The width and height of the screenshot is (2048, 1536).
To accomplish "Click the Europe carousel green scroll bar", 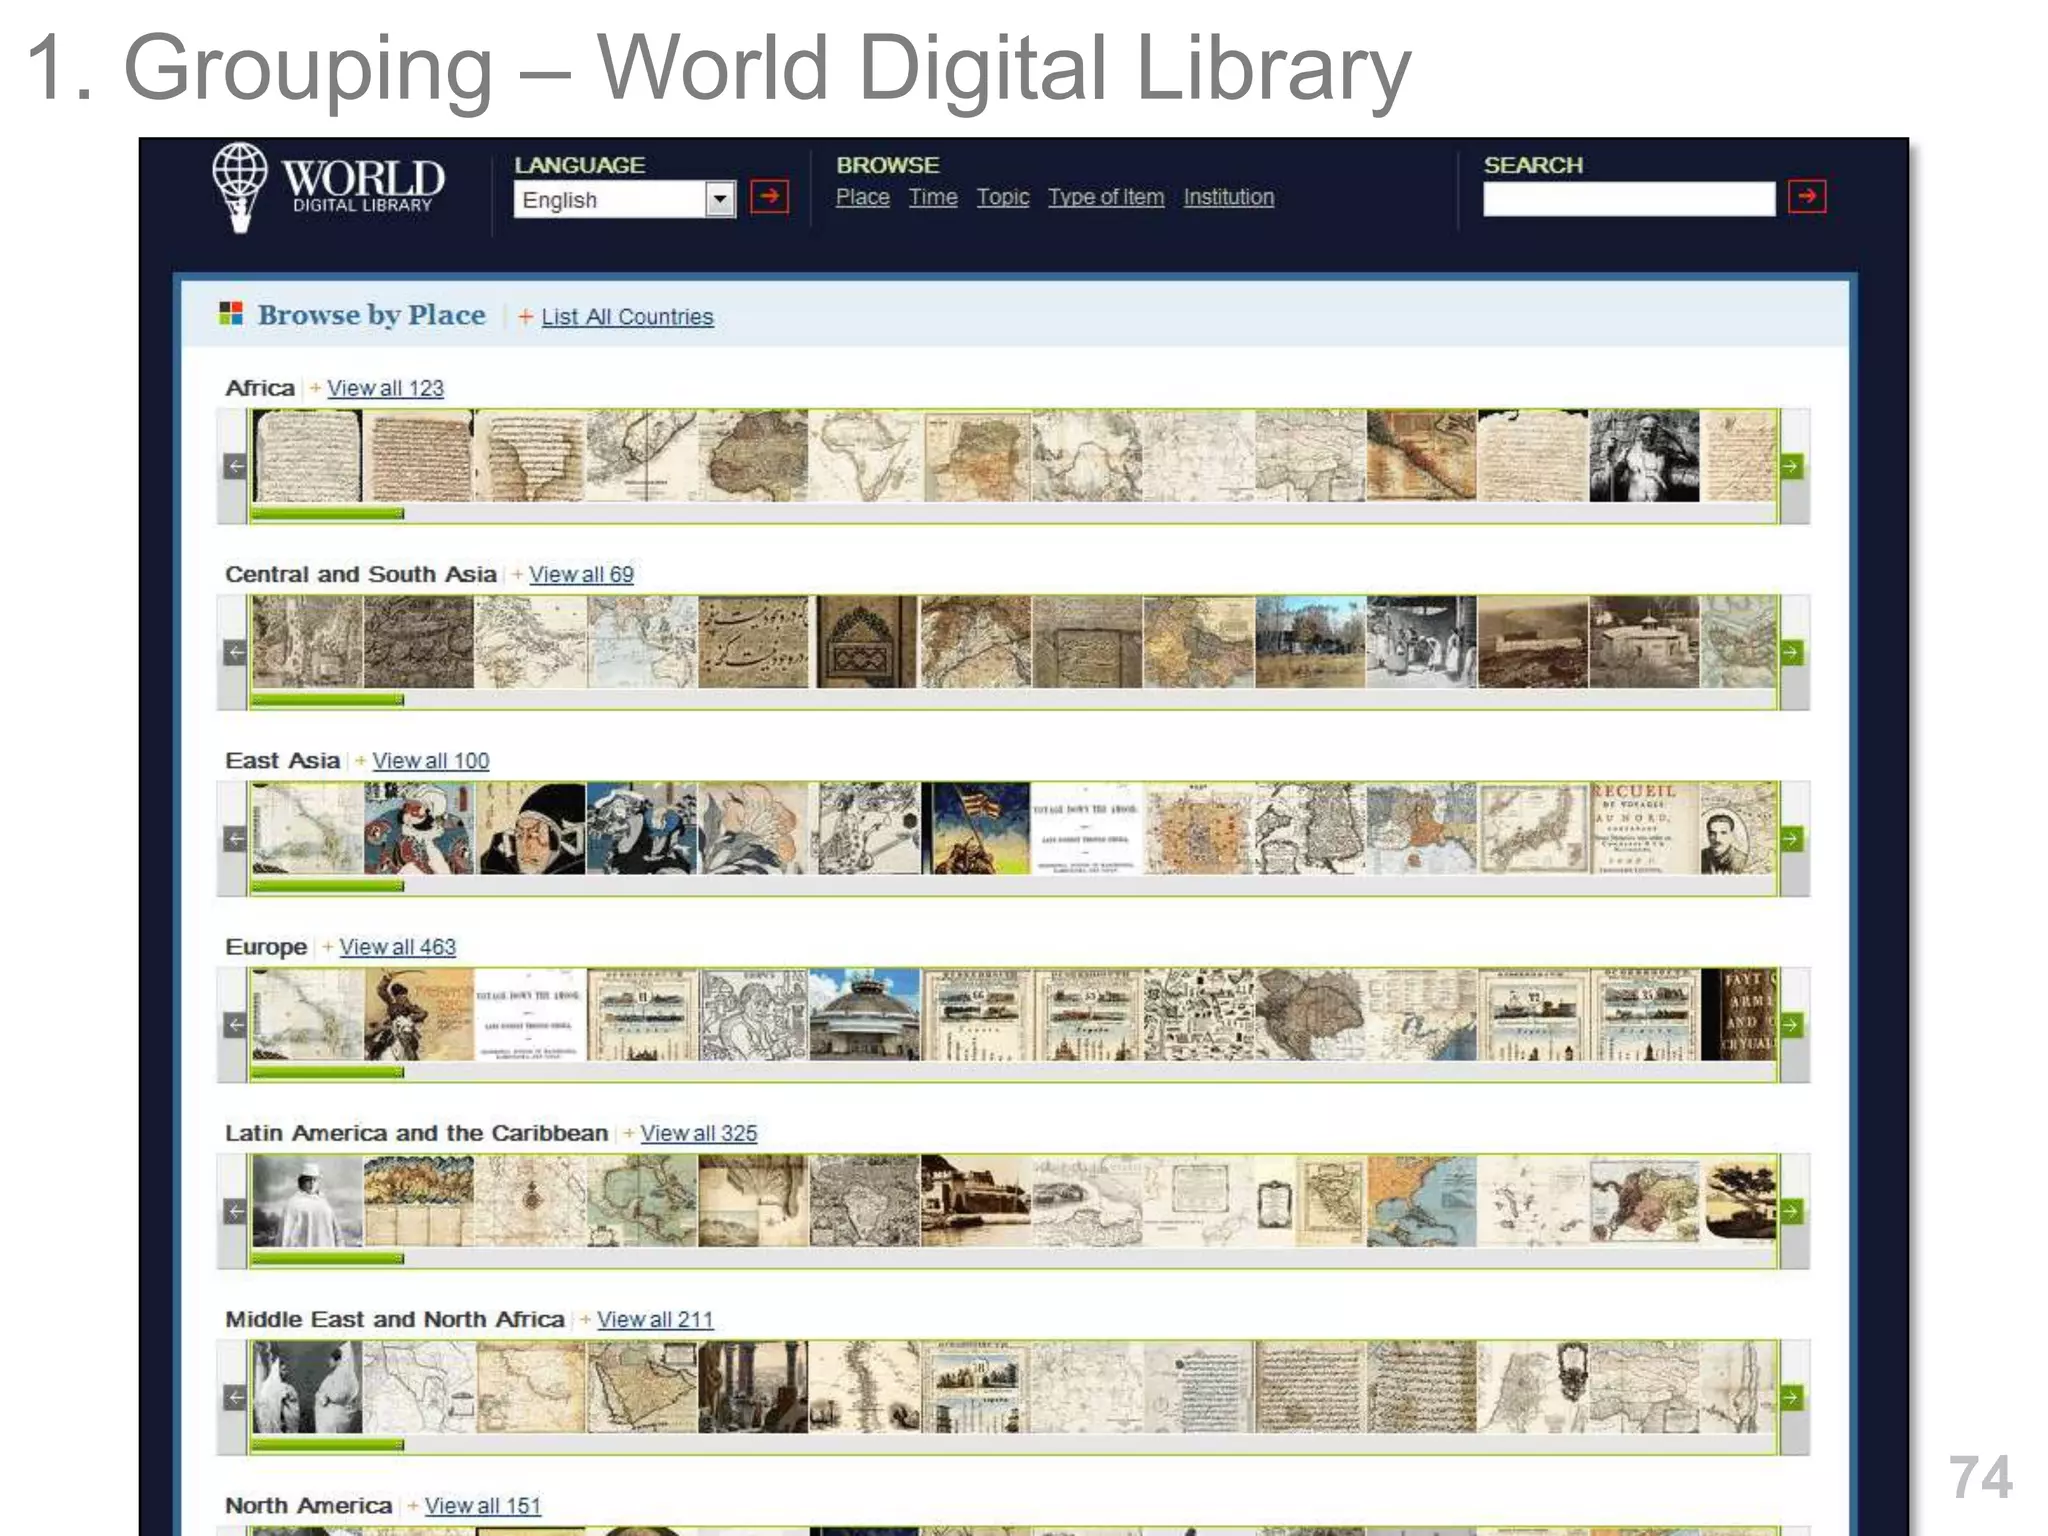I will pos(327,1072).
